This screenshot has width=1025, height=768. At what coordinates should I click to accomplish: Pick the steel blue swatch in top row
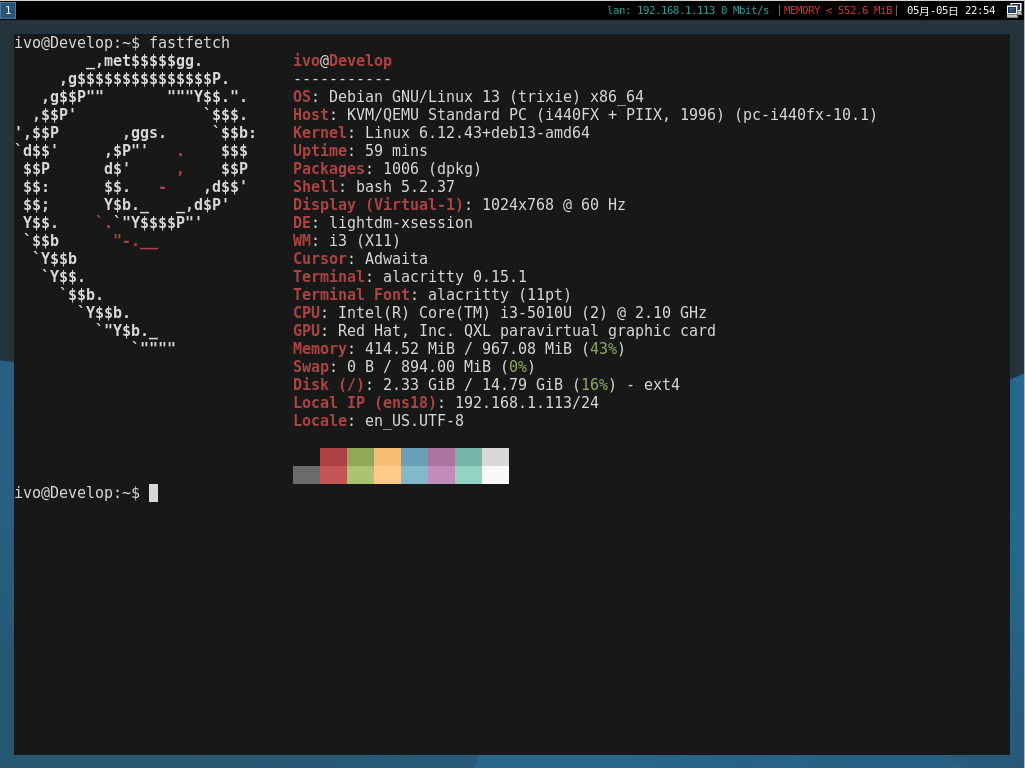click(414, 457)
